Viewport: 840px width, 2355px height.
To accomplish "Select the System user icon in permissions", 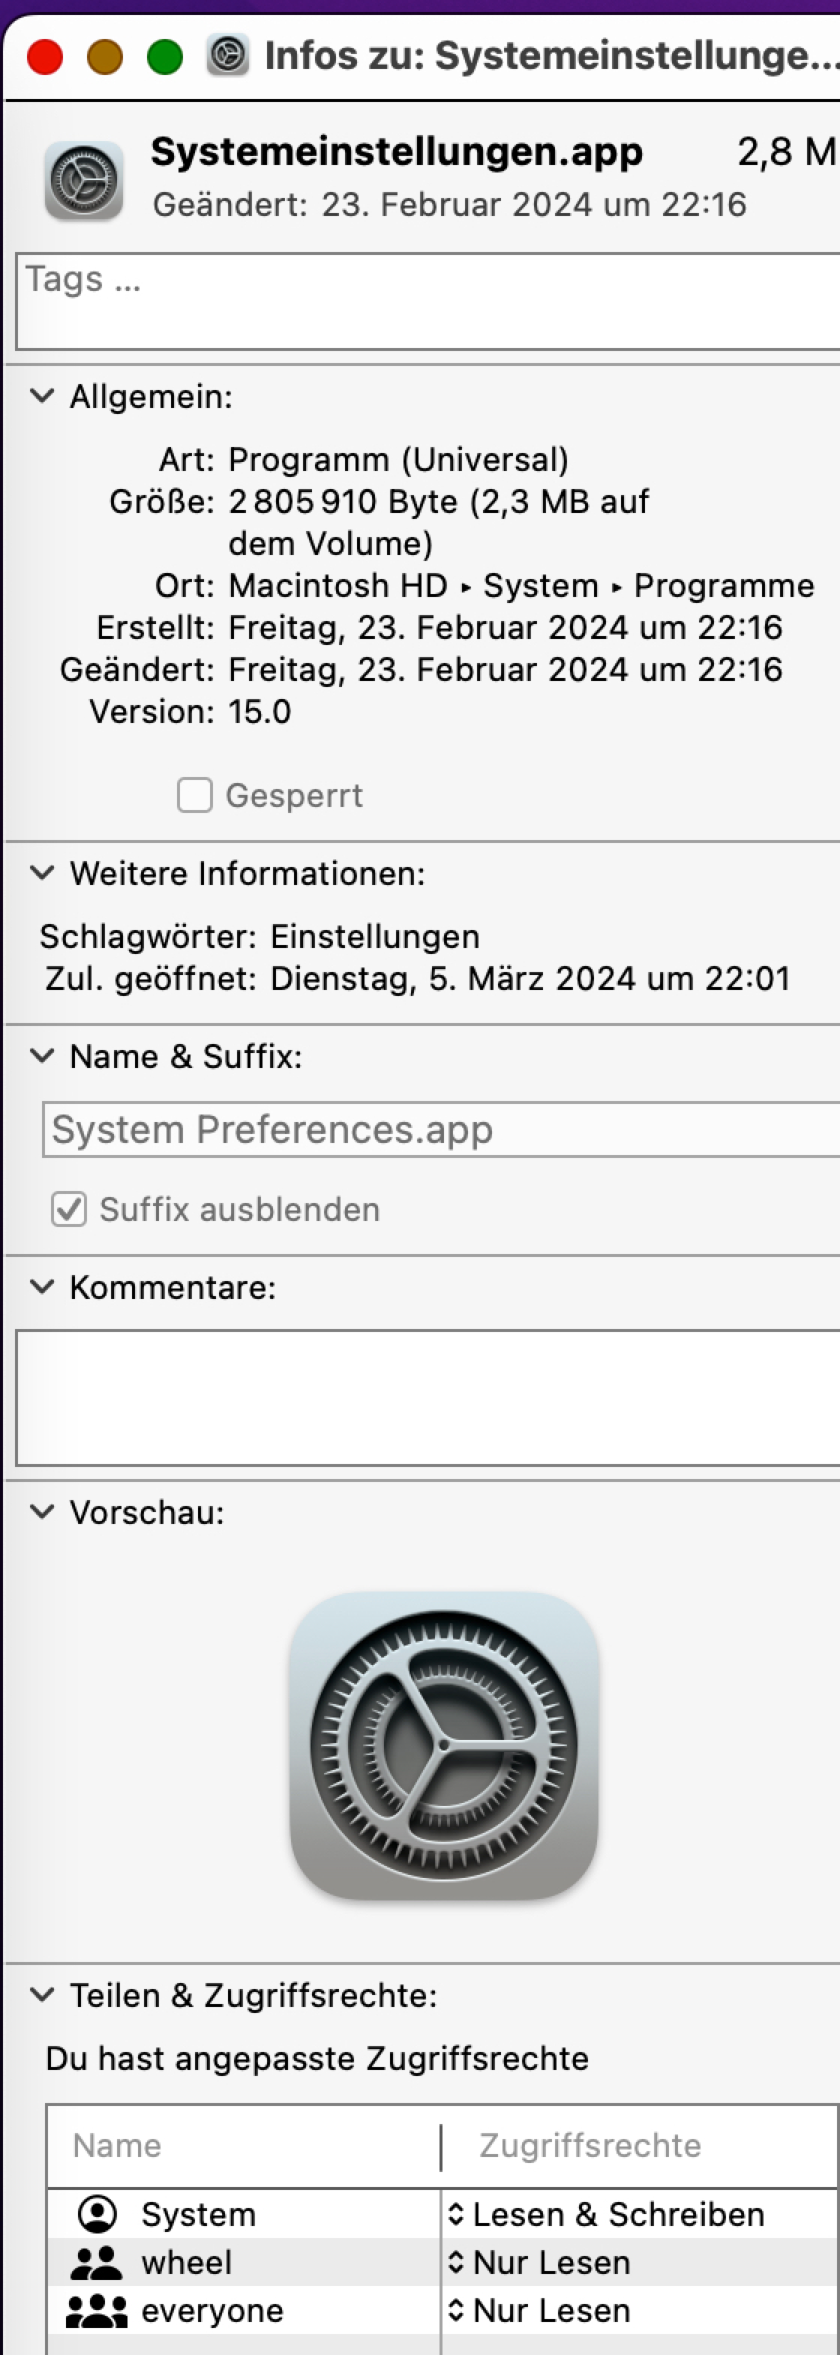I will point(97,2214).
